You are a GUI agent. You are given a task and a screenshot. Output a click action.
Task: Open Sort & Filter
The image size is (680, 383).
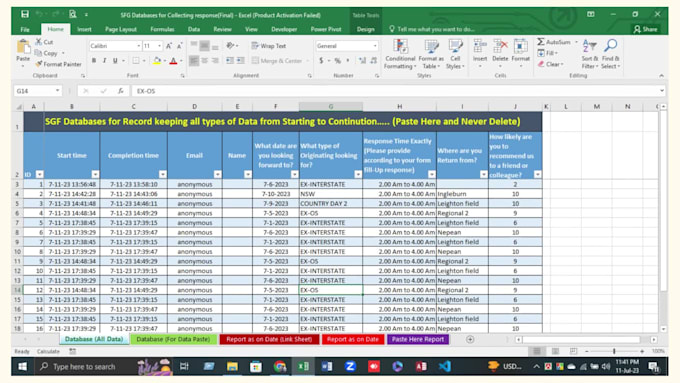pyautogui.click(x=589, y=54)
